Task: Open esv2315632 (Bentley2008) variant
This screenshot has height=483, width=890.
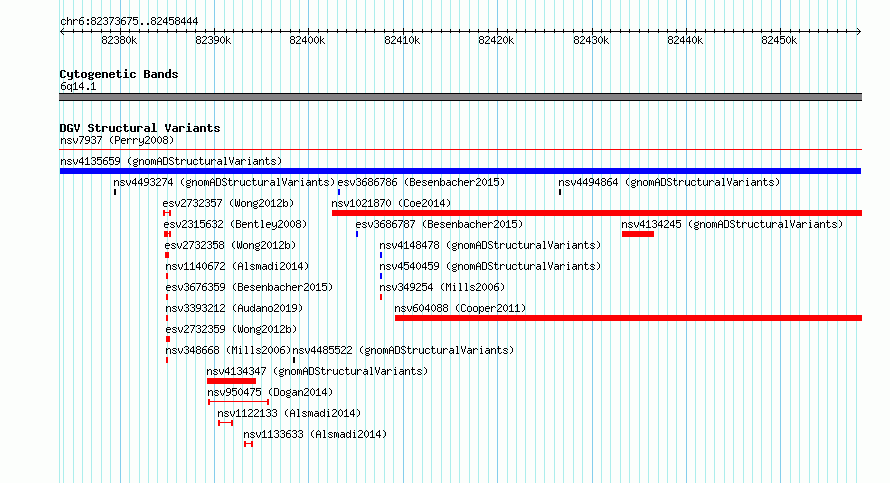Action: (235, 224)
